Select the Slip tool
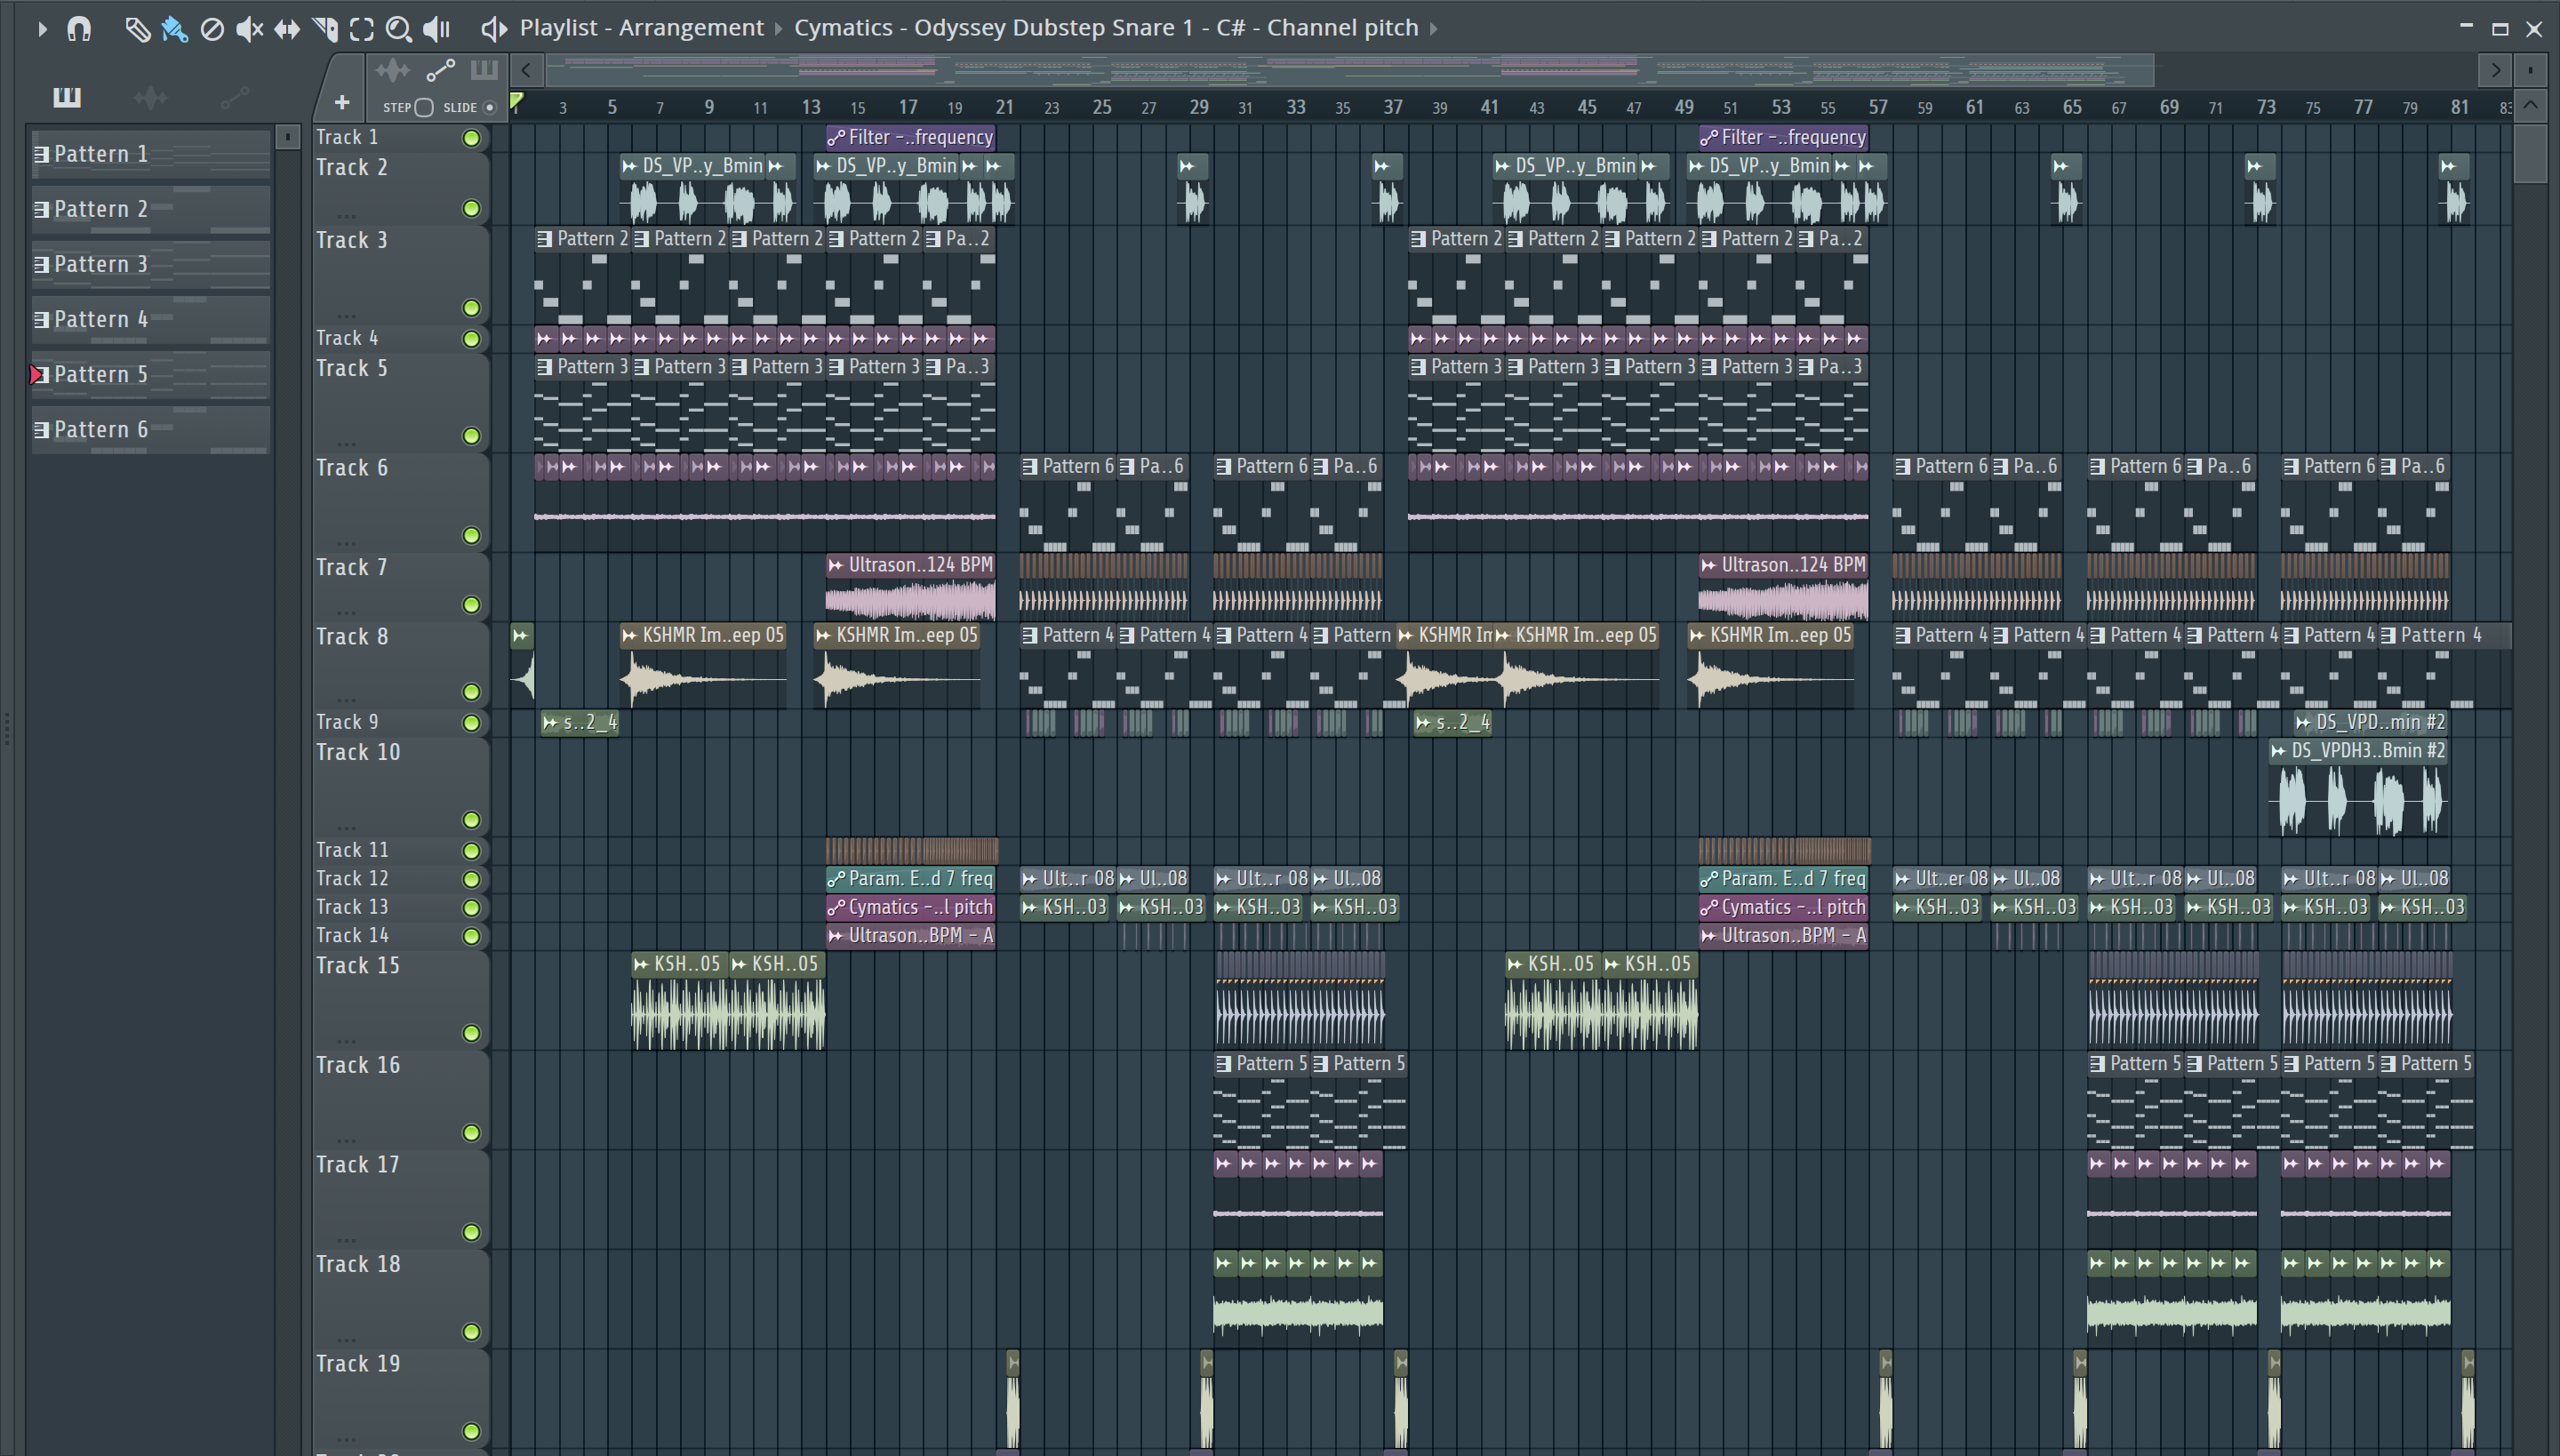The height and width of the screenshot is (1456, 2560). [x=287, y=29]
